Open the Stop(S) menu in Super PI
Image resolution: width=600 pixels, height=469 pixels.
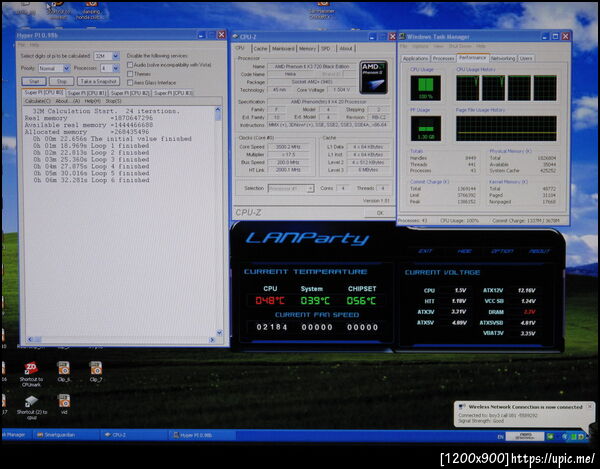[x=113, y=101]
